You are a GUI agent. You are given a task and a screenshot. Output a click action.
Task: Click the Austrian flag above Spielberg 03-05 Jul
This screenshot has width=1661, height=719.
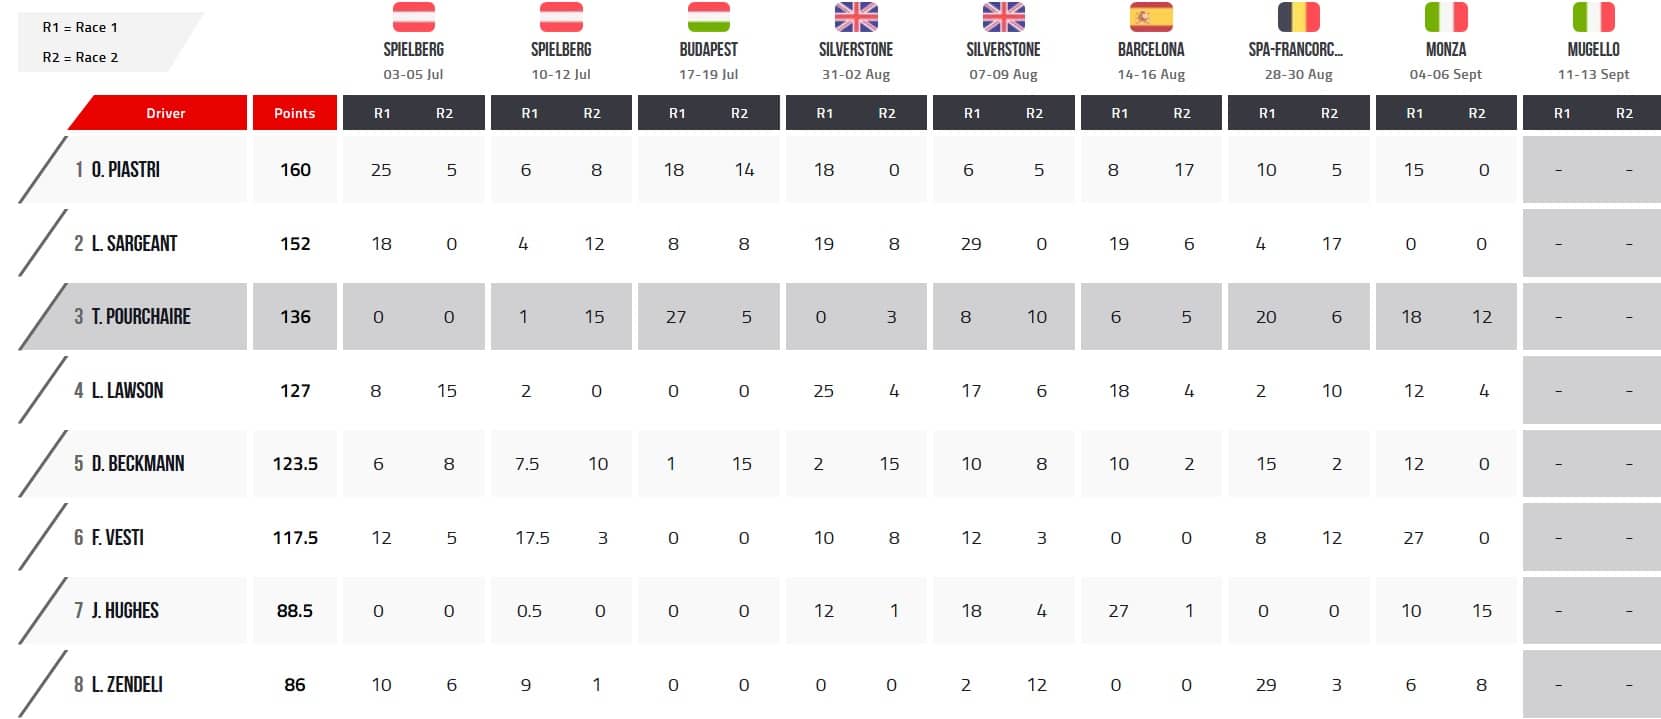pos(414,17)
